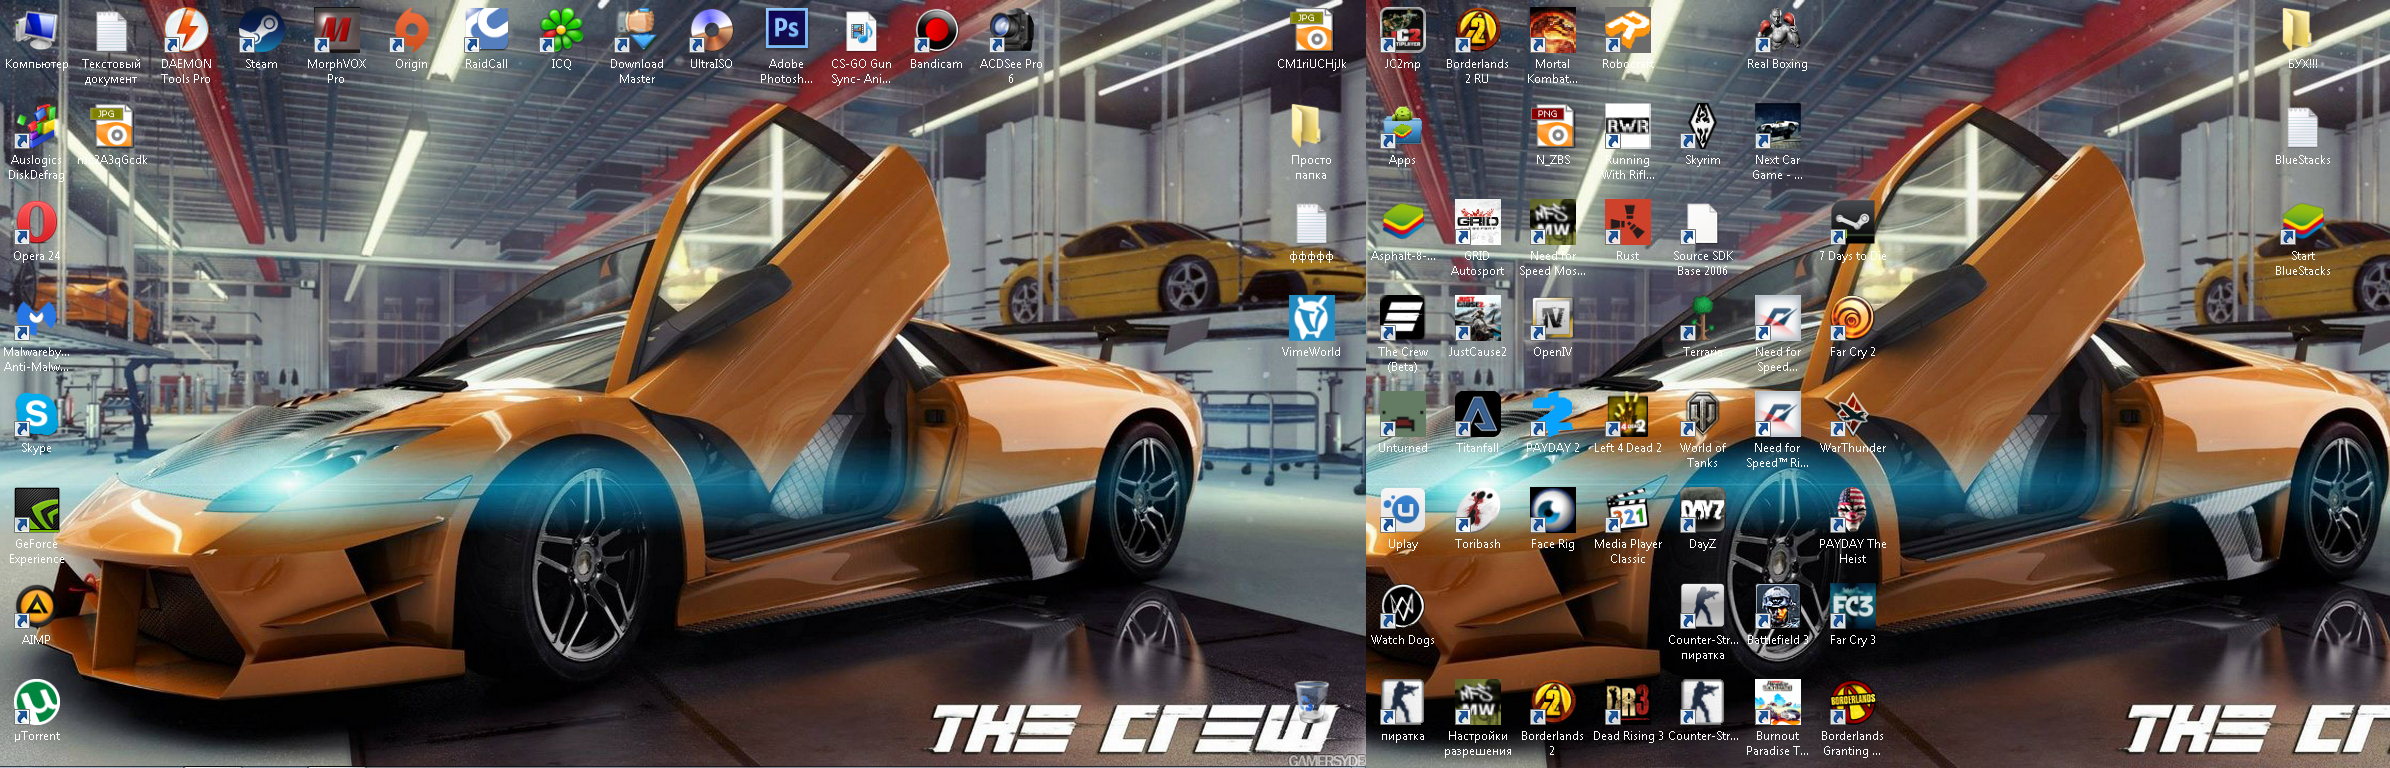Open the Apps BlueStacks shortcut
Image resolution: width=2390 pixels, height=768 pixels.
coord(1402,128)
